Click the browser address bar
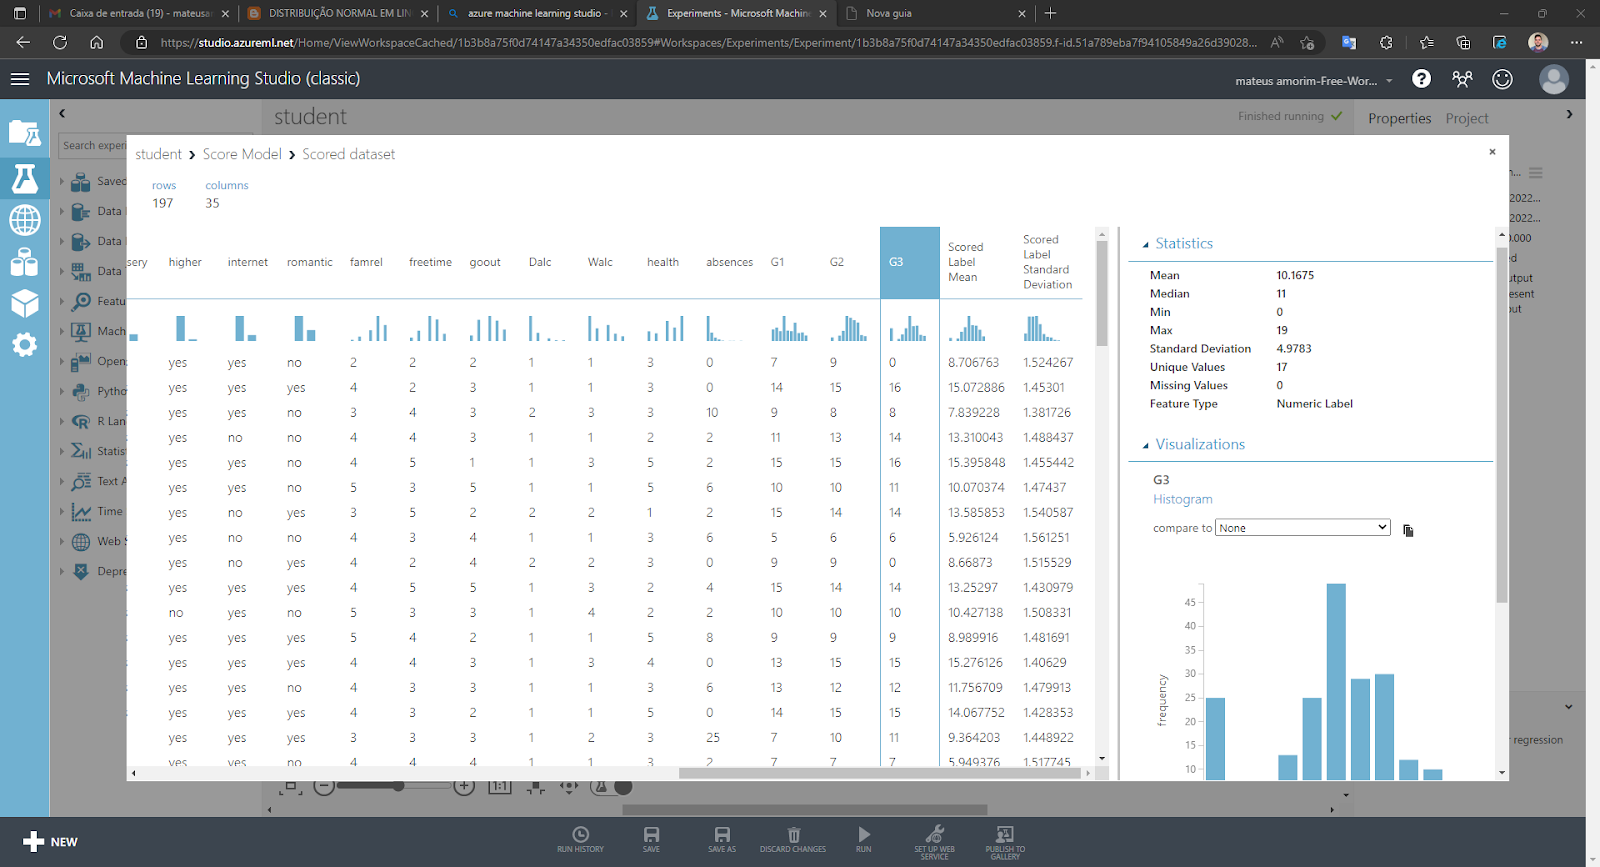This screenshot has width=1600, height=867. point(708,42)
